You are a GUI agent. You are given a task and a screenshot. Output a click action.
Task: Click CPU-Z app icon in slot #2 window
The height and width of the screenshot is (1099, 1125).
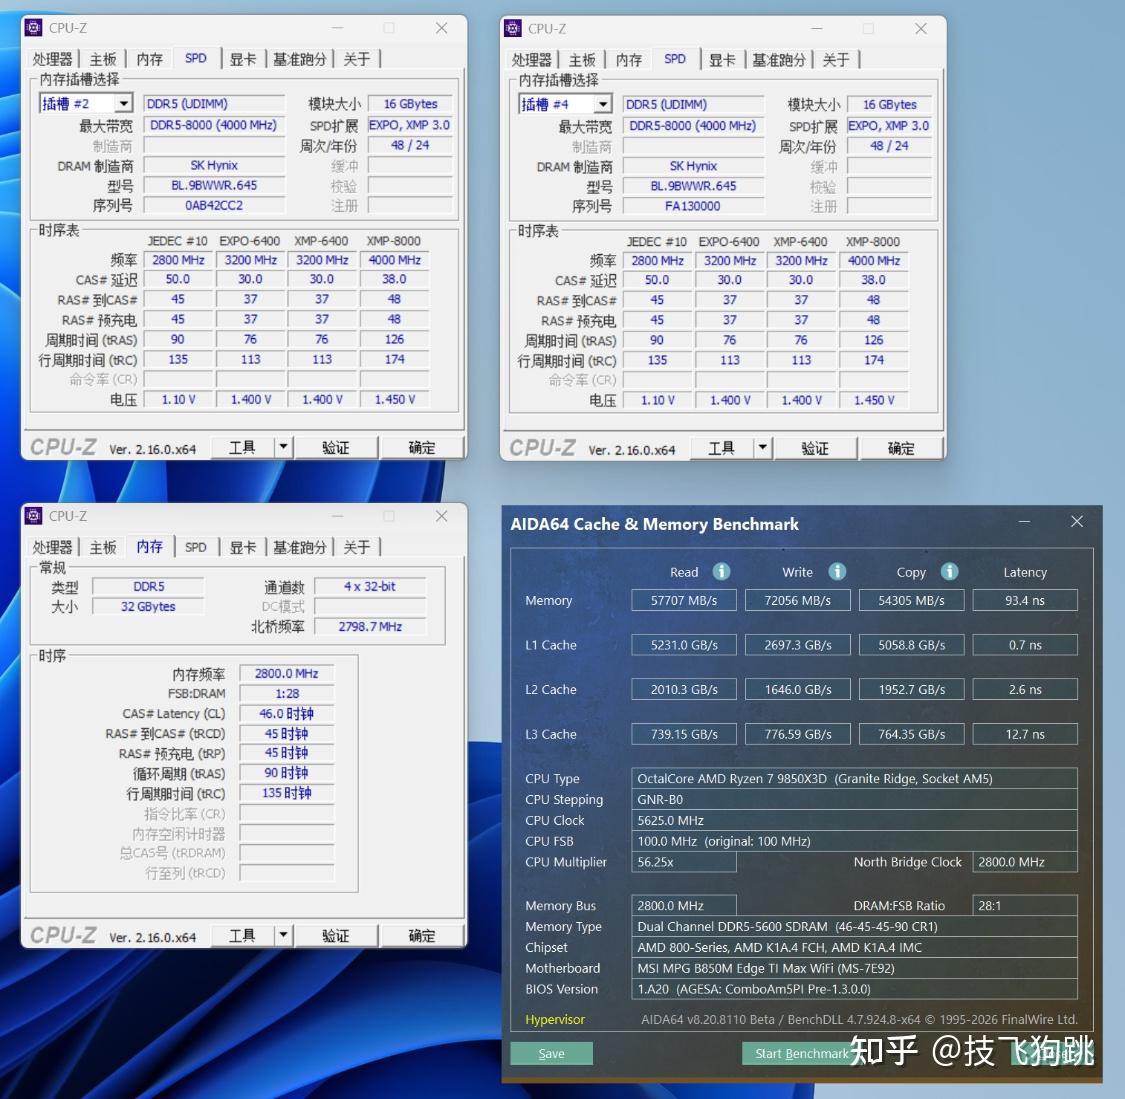[x=33, y=28]
